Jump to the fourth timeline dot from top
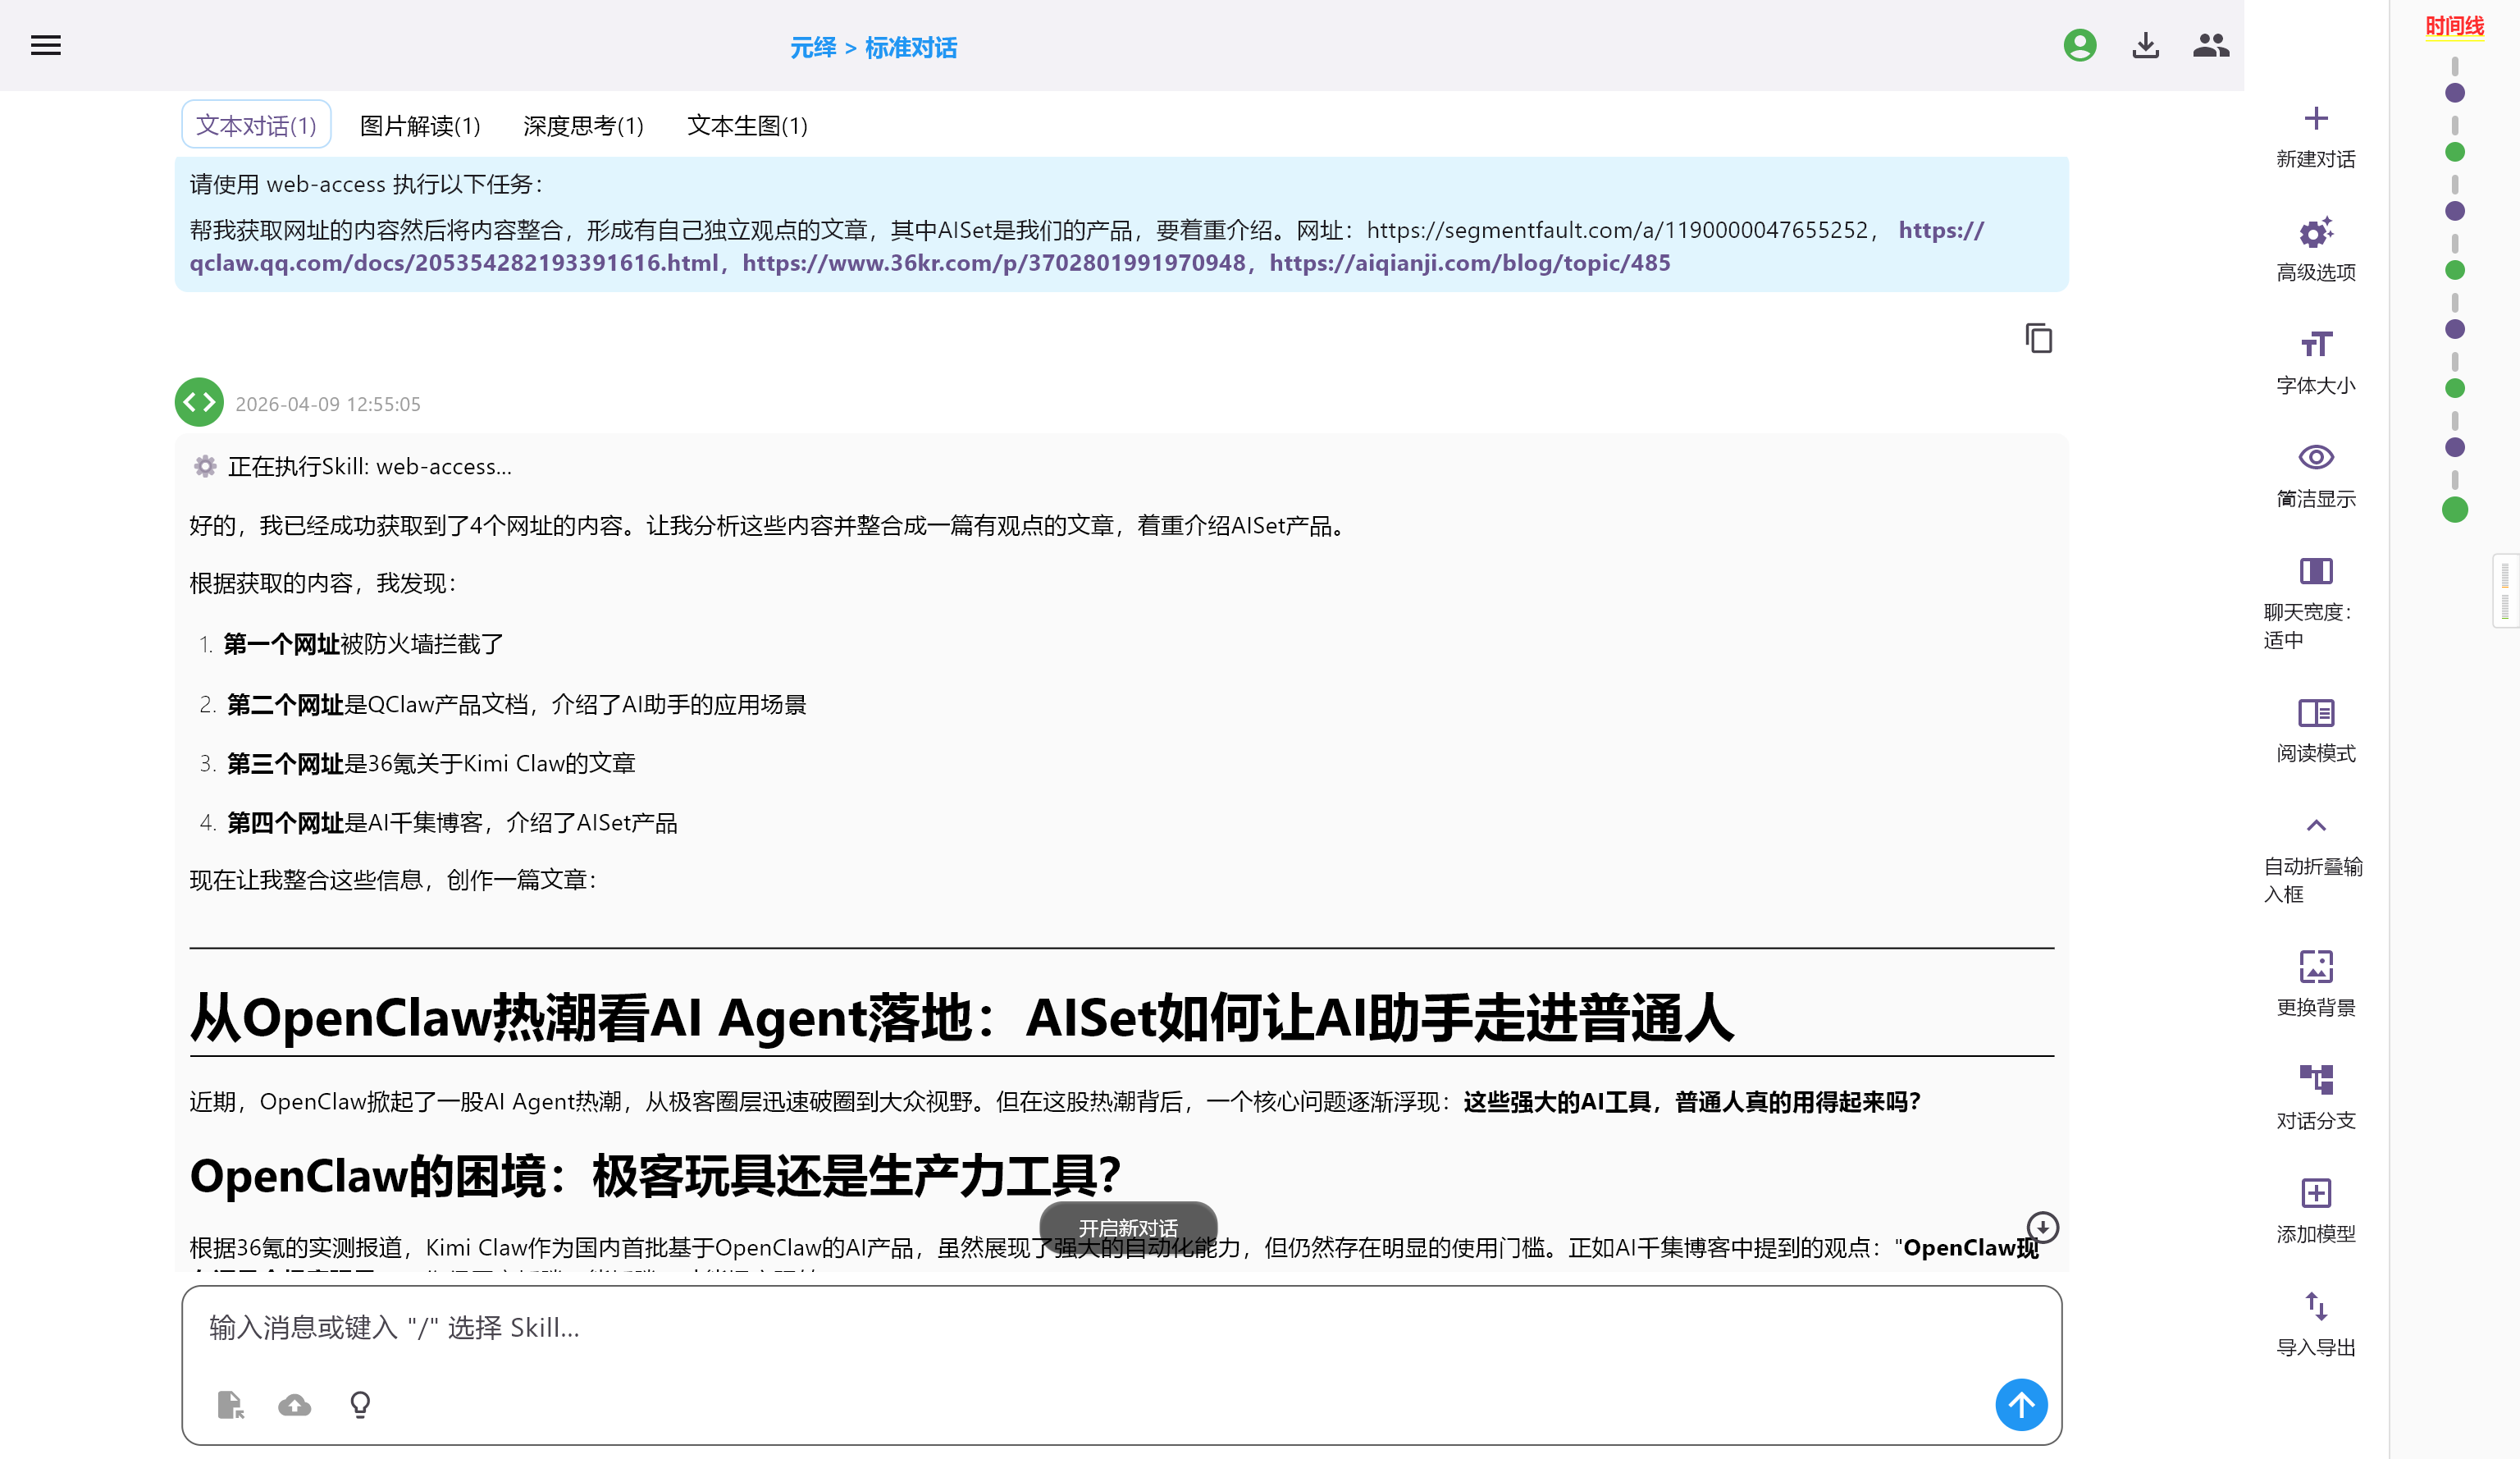The image size is (2520, 1459). pos(2455,270)
